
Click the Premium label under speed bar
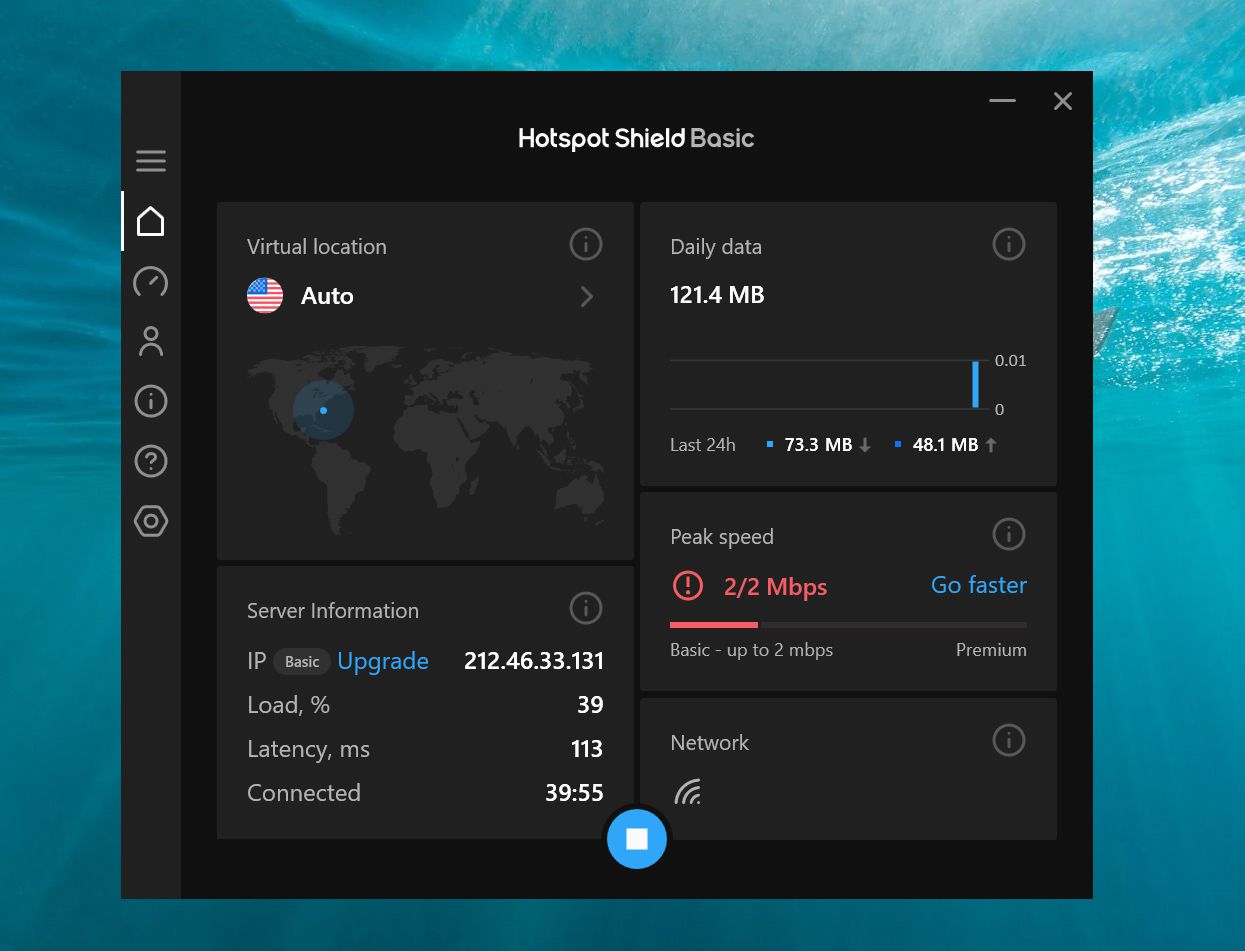click(991, 650)
